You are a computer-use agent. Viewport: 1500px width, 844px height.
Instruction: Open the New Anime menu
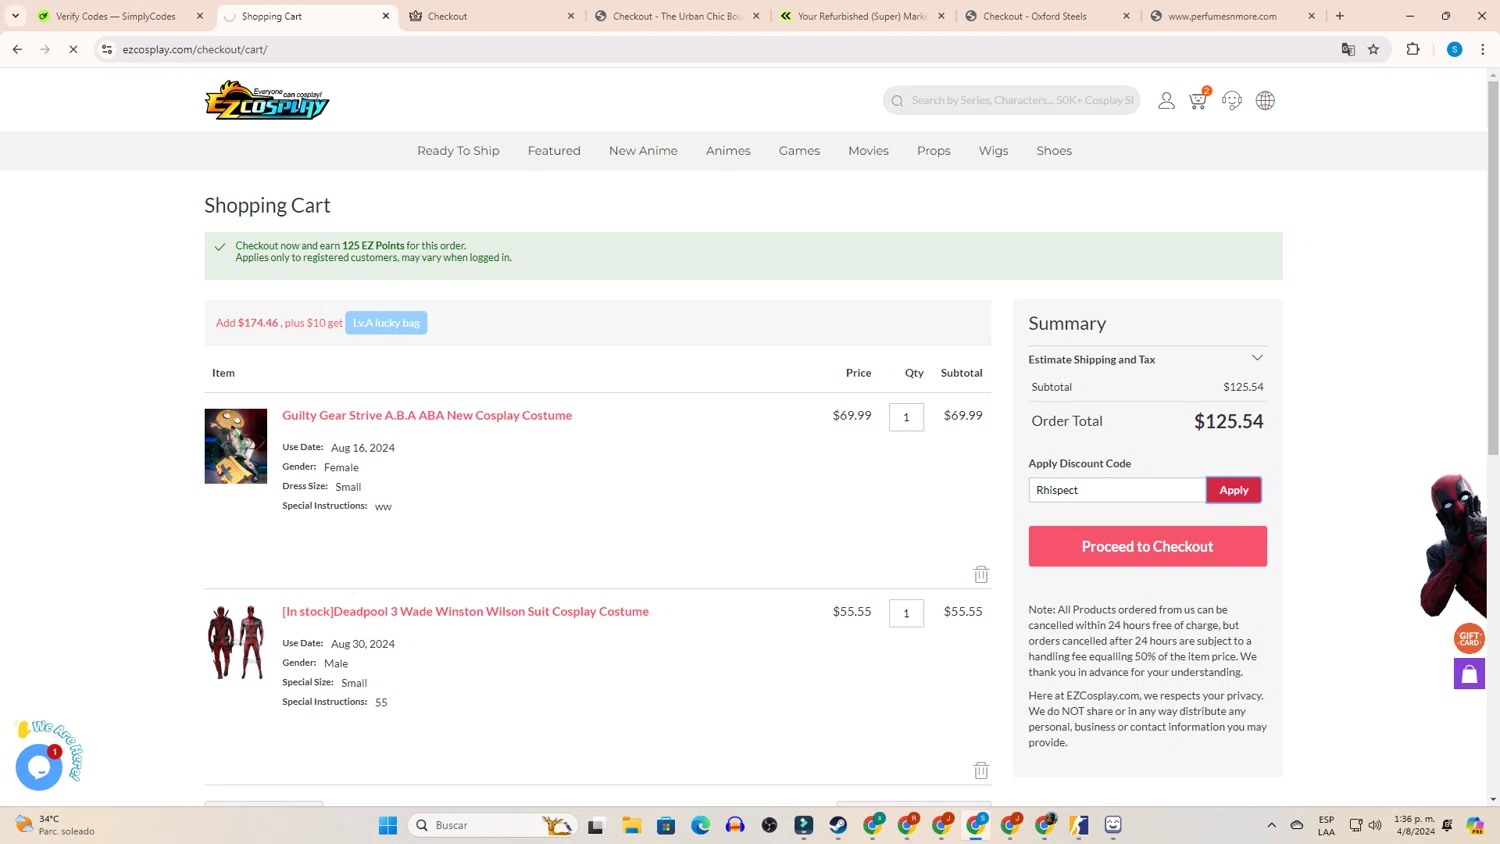pos(643,151)
